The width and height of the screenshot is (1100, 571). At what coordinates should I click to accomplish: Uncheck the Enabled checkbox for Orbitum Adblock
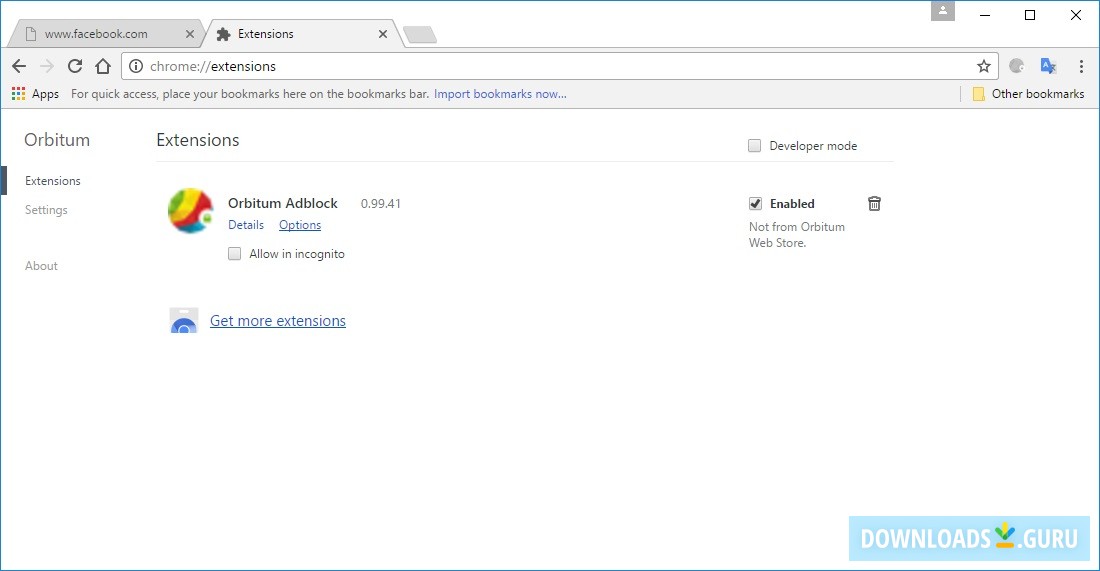(x=756, y=204)
